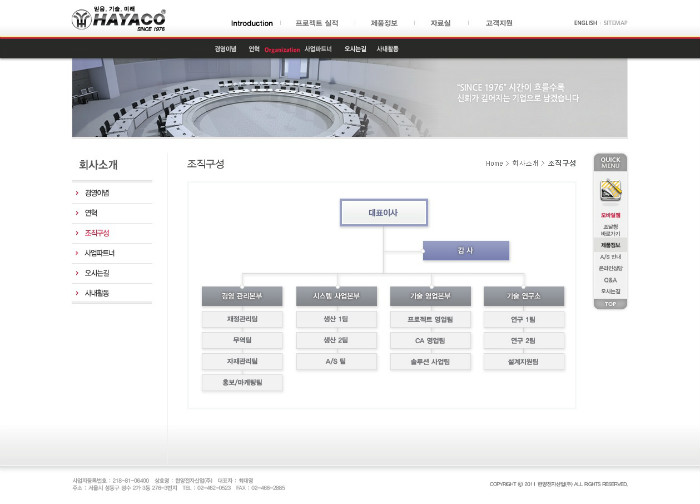This screenshot has width=700, height=504.
Task: Open Q&A in the Quick Menu
Action: click(x=610, y=280)
